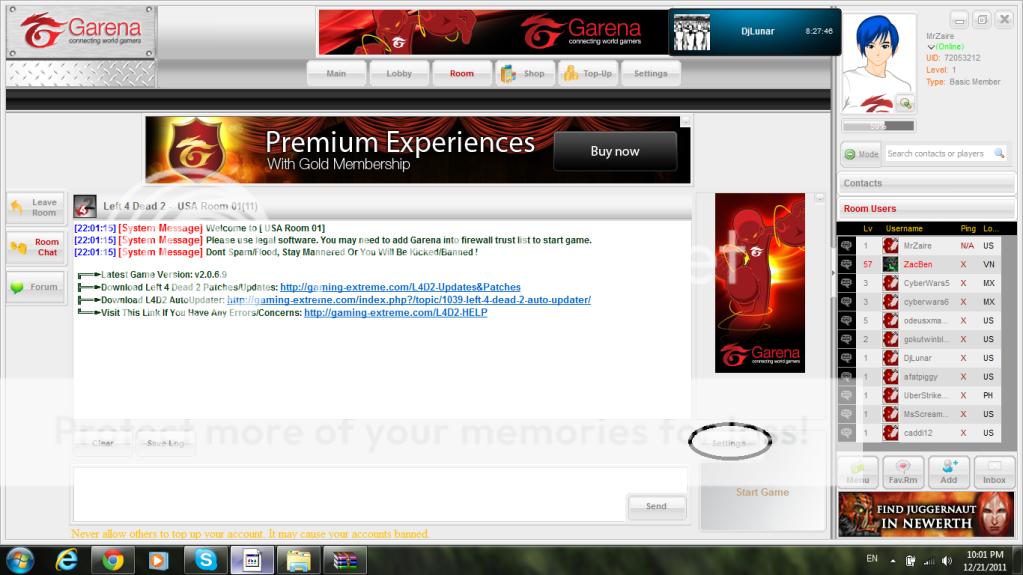Image resolution: width=1023 pixels, height=575 pixels.
Task: Clear the chat log
Action: point(103,443)
